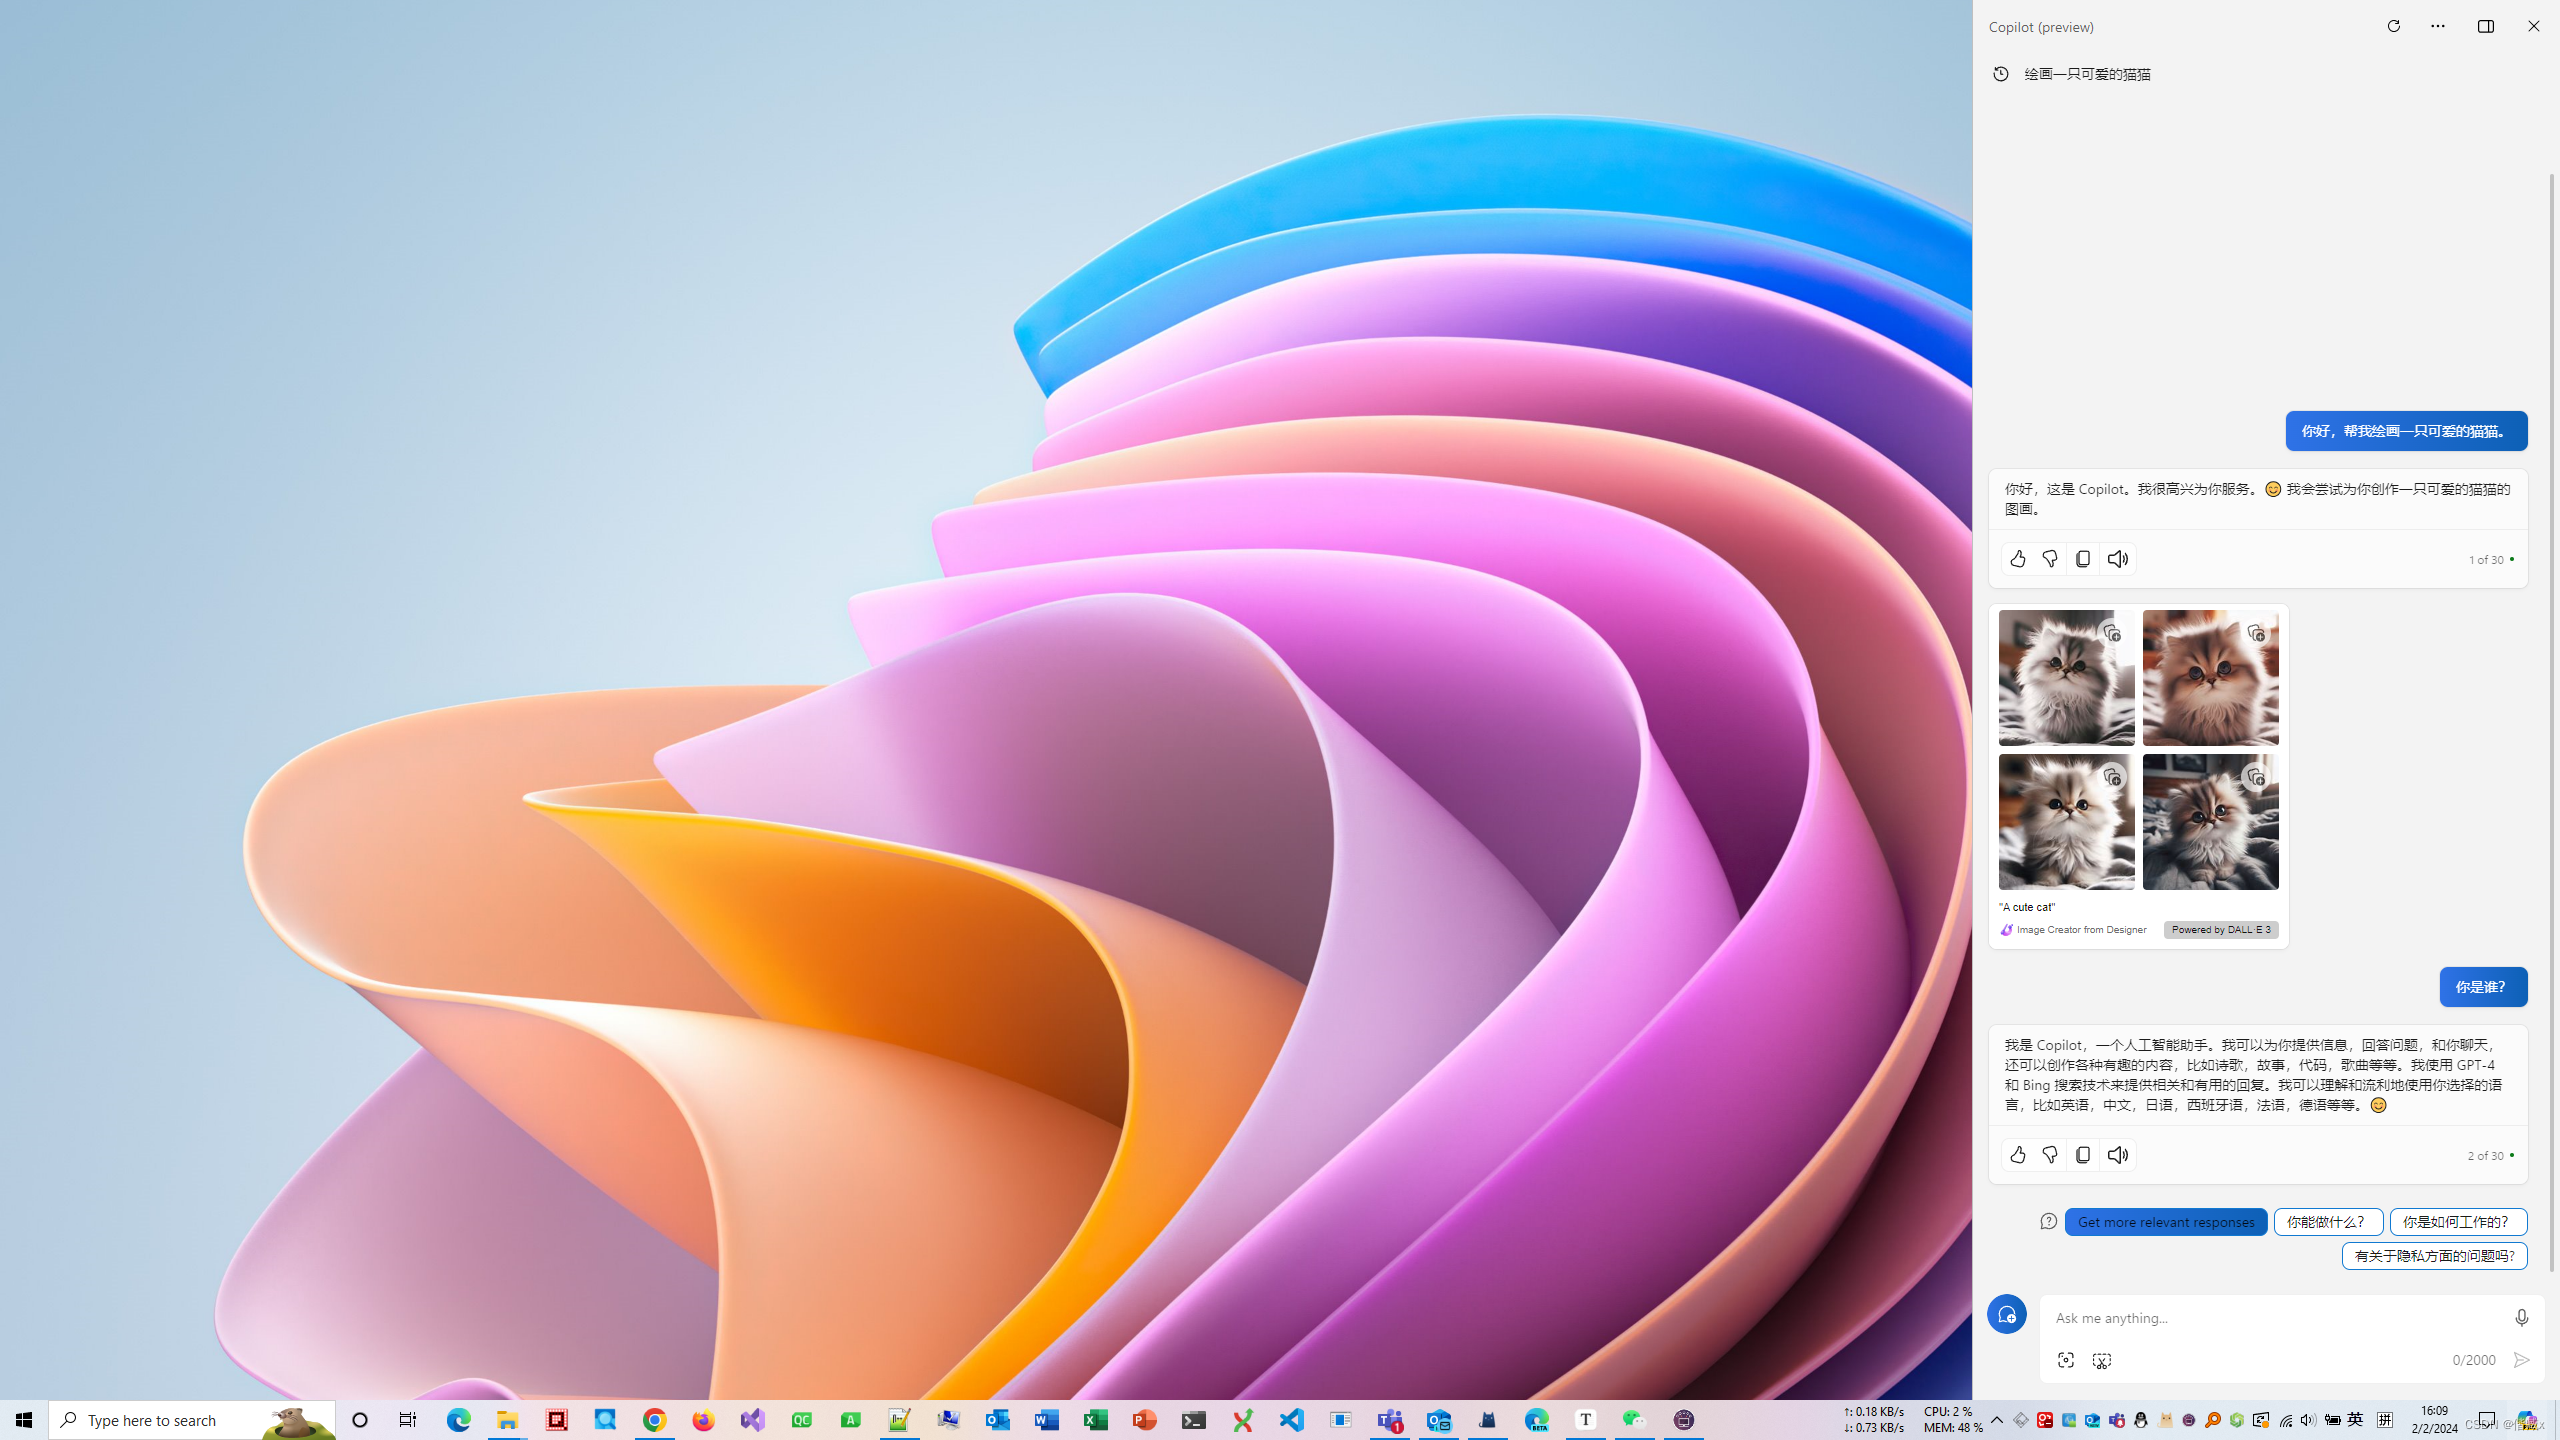Click the image generation icon on top-right cat photo
This screenshot has height=1440, width=2560.
click(x=2258, y=633)
